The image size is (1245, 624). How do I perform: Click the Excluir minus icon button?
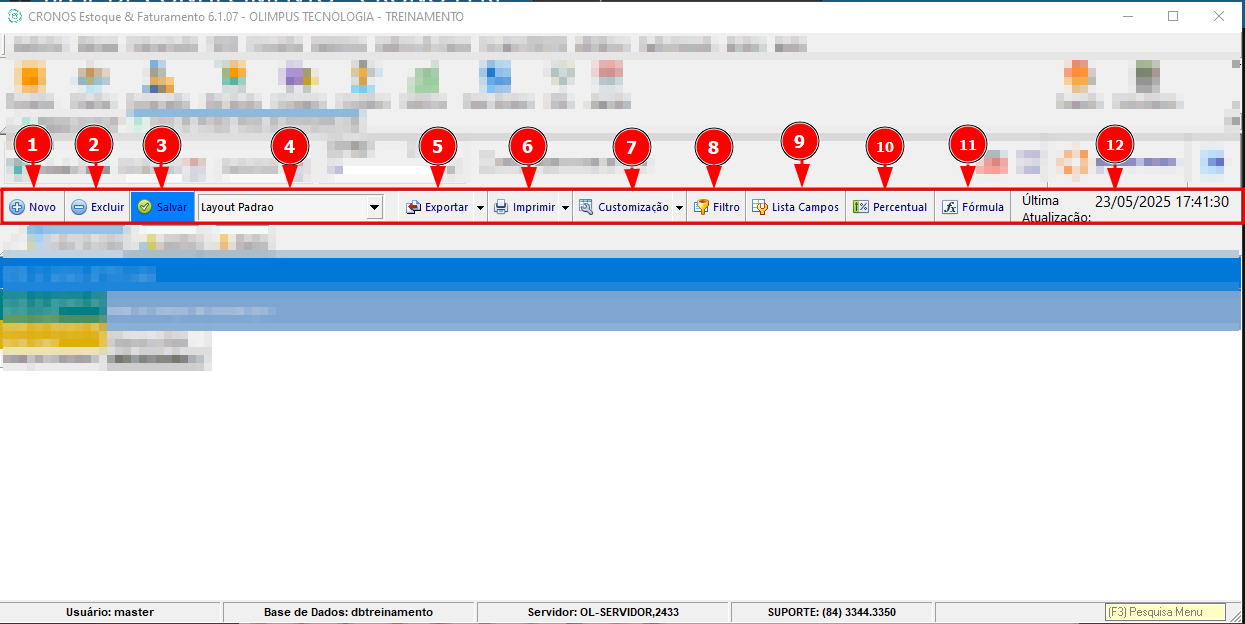tap(97, 207)
